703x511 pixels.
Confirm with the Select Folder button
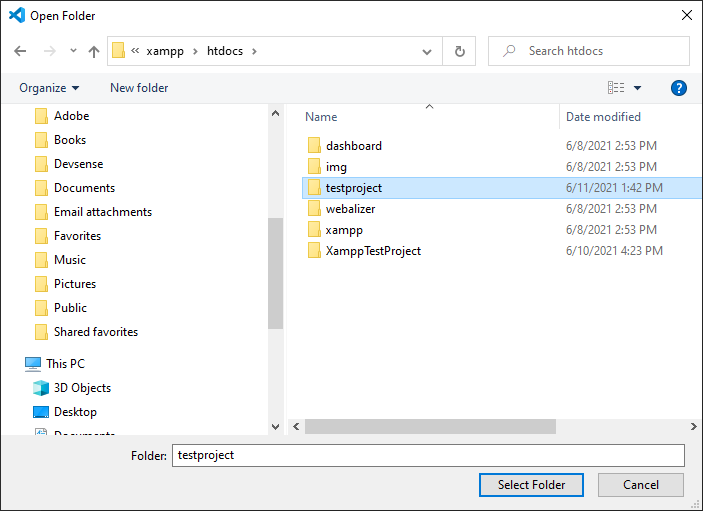[531, 485]
